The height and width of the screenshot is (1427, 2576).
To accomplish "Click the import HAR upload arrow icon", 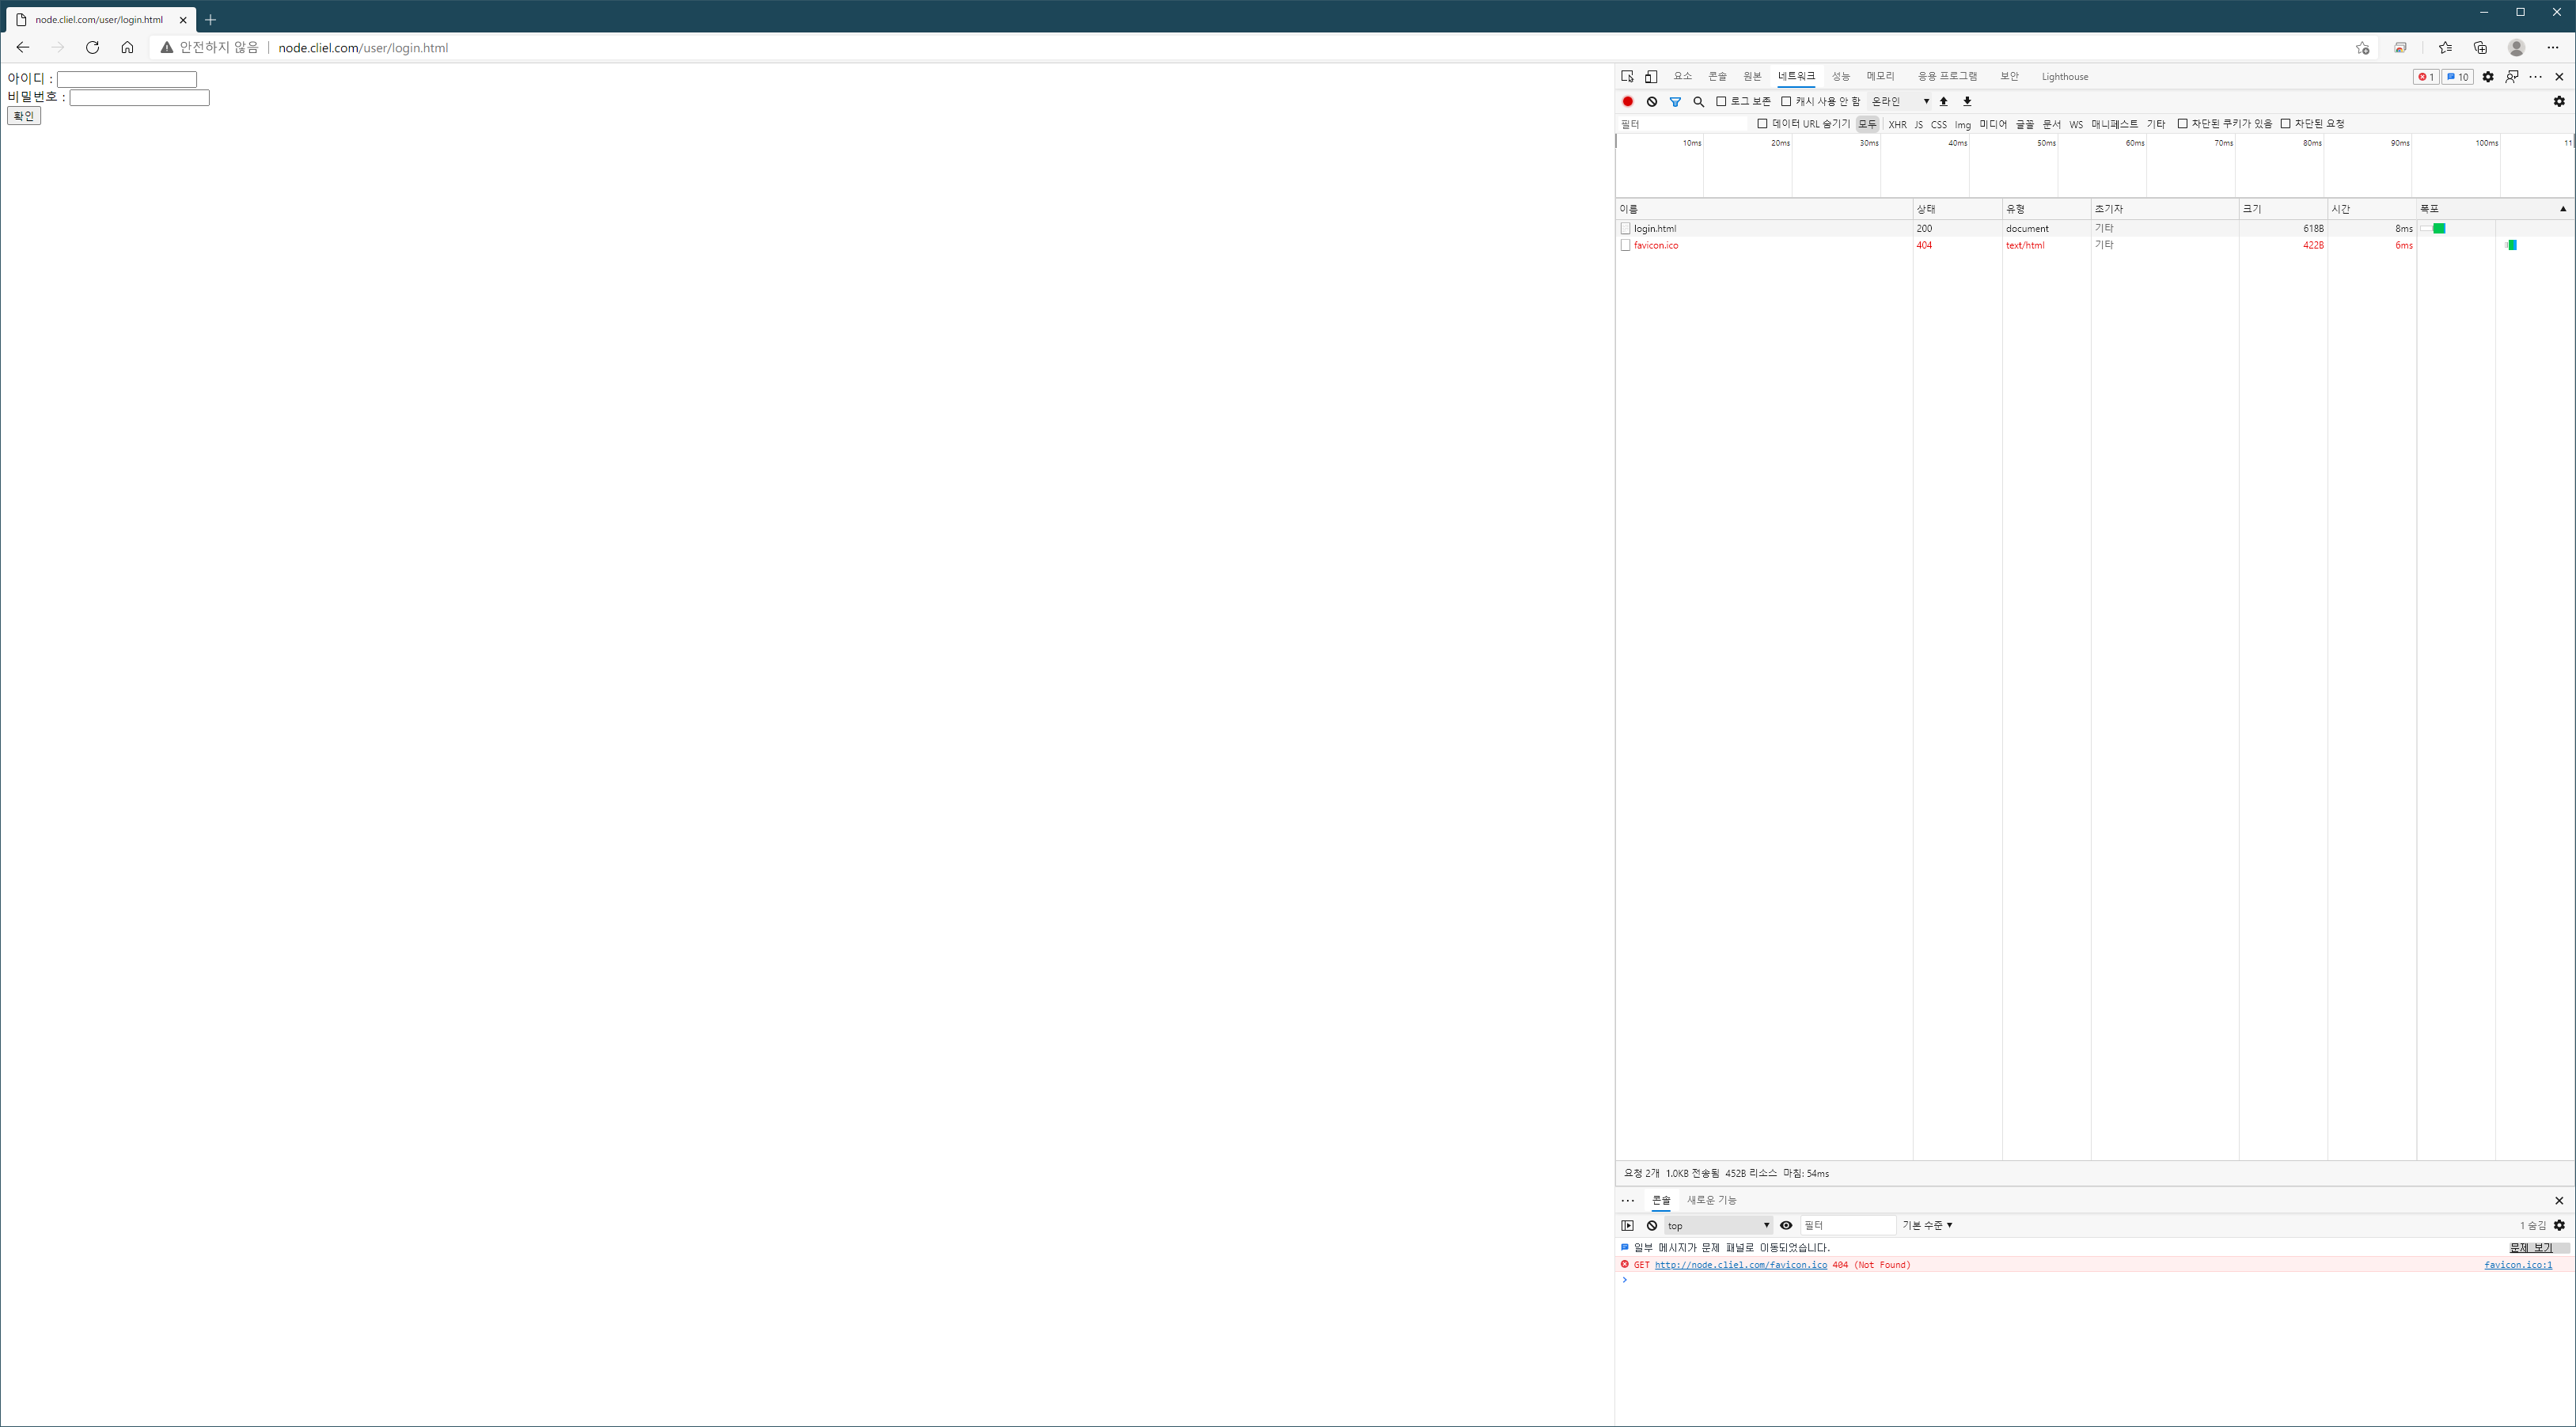I will 1943,101.
